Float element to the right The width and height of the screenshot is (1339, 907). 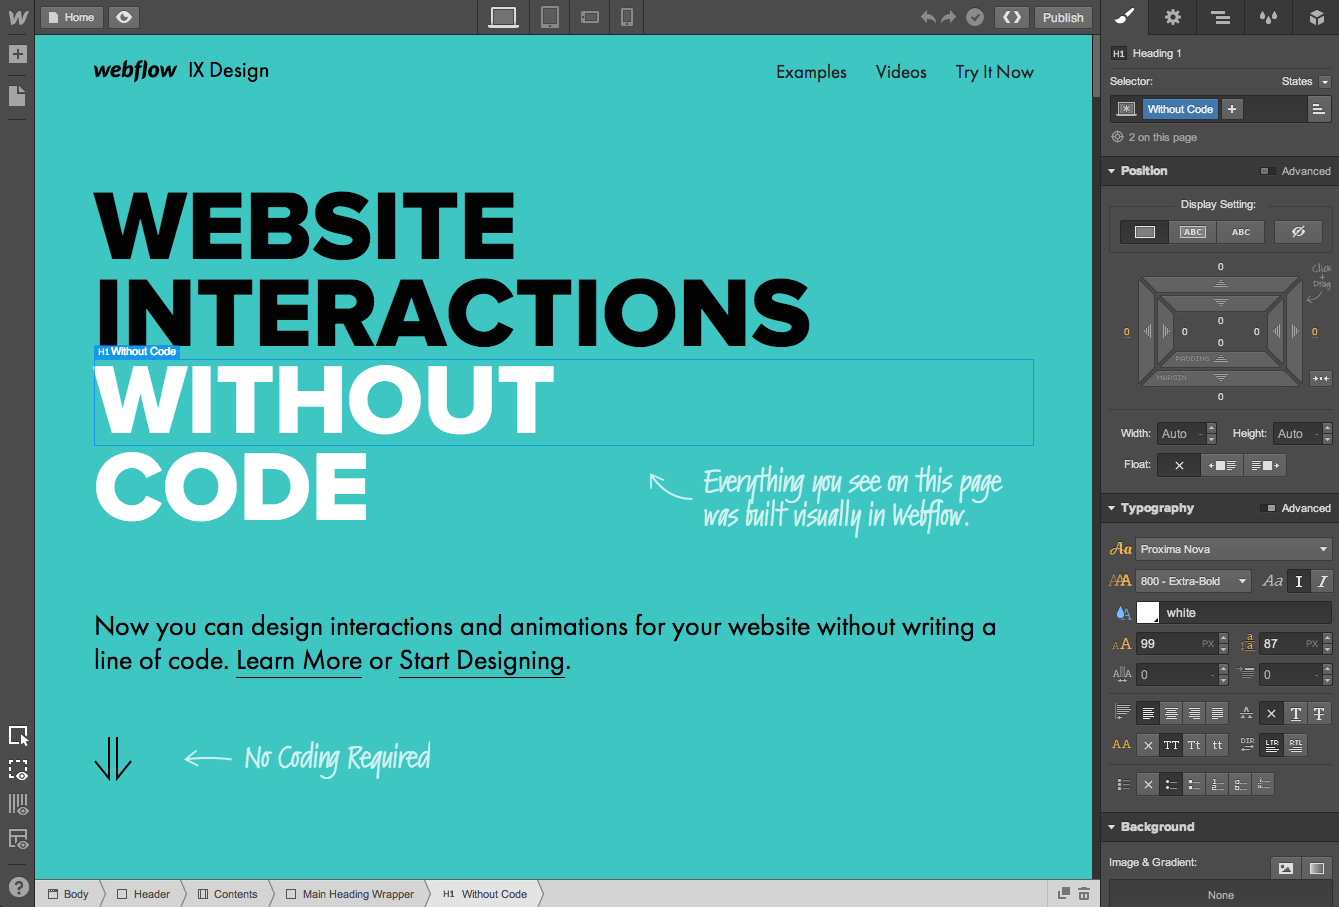(x=1265, y=465)
